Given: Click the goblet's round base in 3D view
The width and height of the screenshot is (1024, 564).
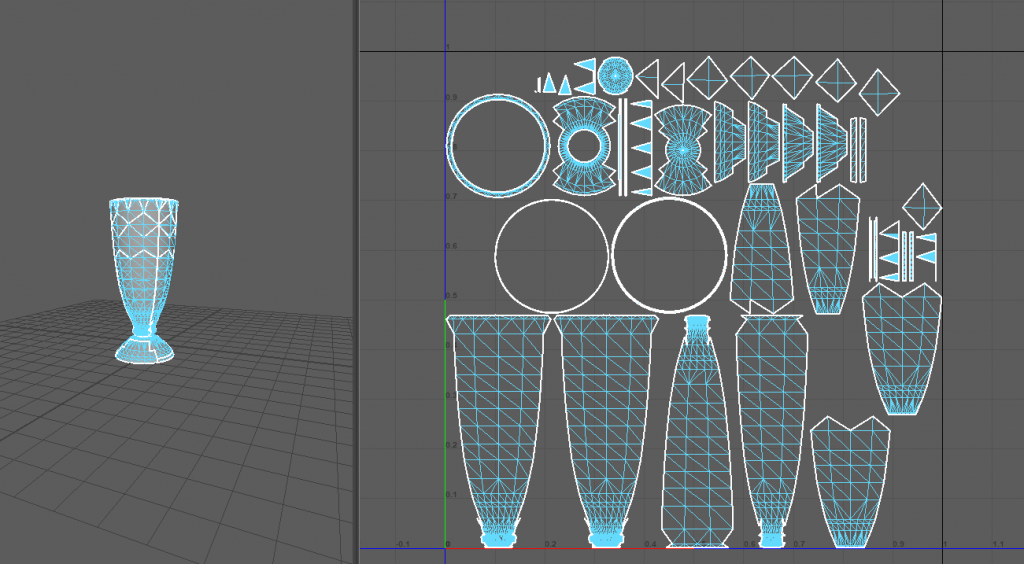Looking at the screenshot, I should tap(146, 350).
